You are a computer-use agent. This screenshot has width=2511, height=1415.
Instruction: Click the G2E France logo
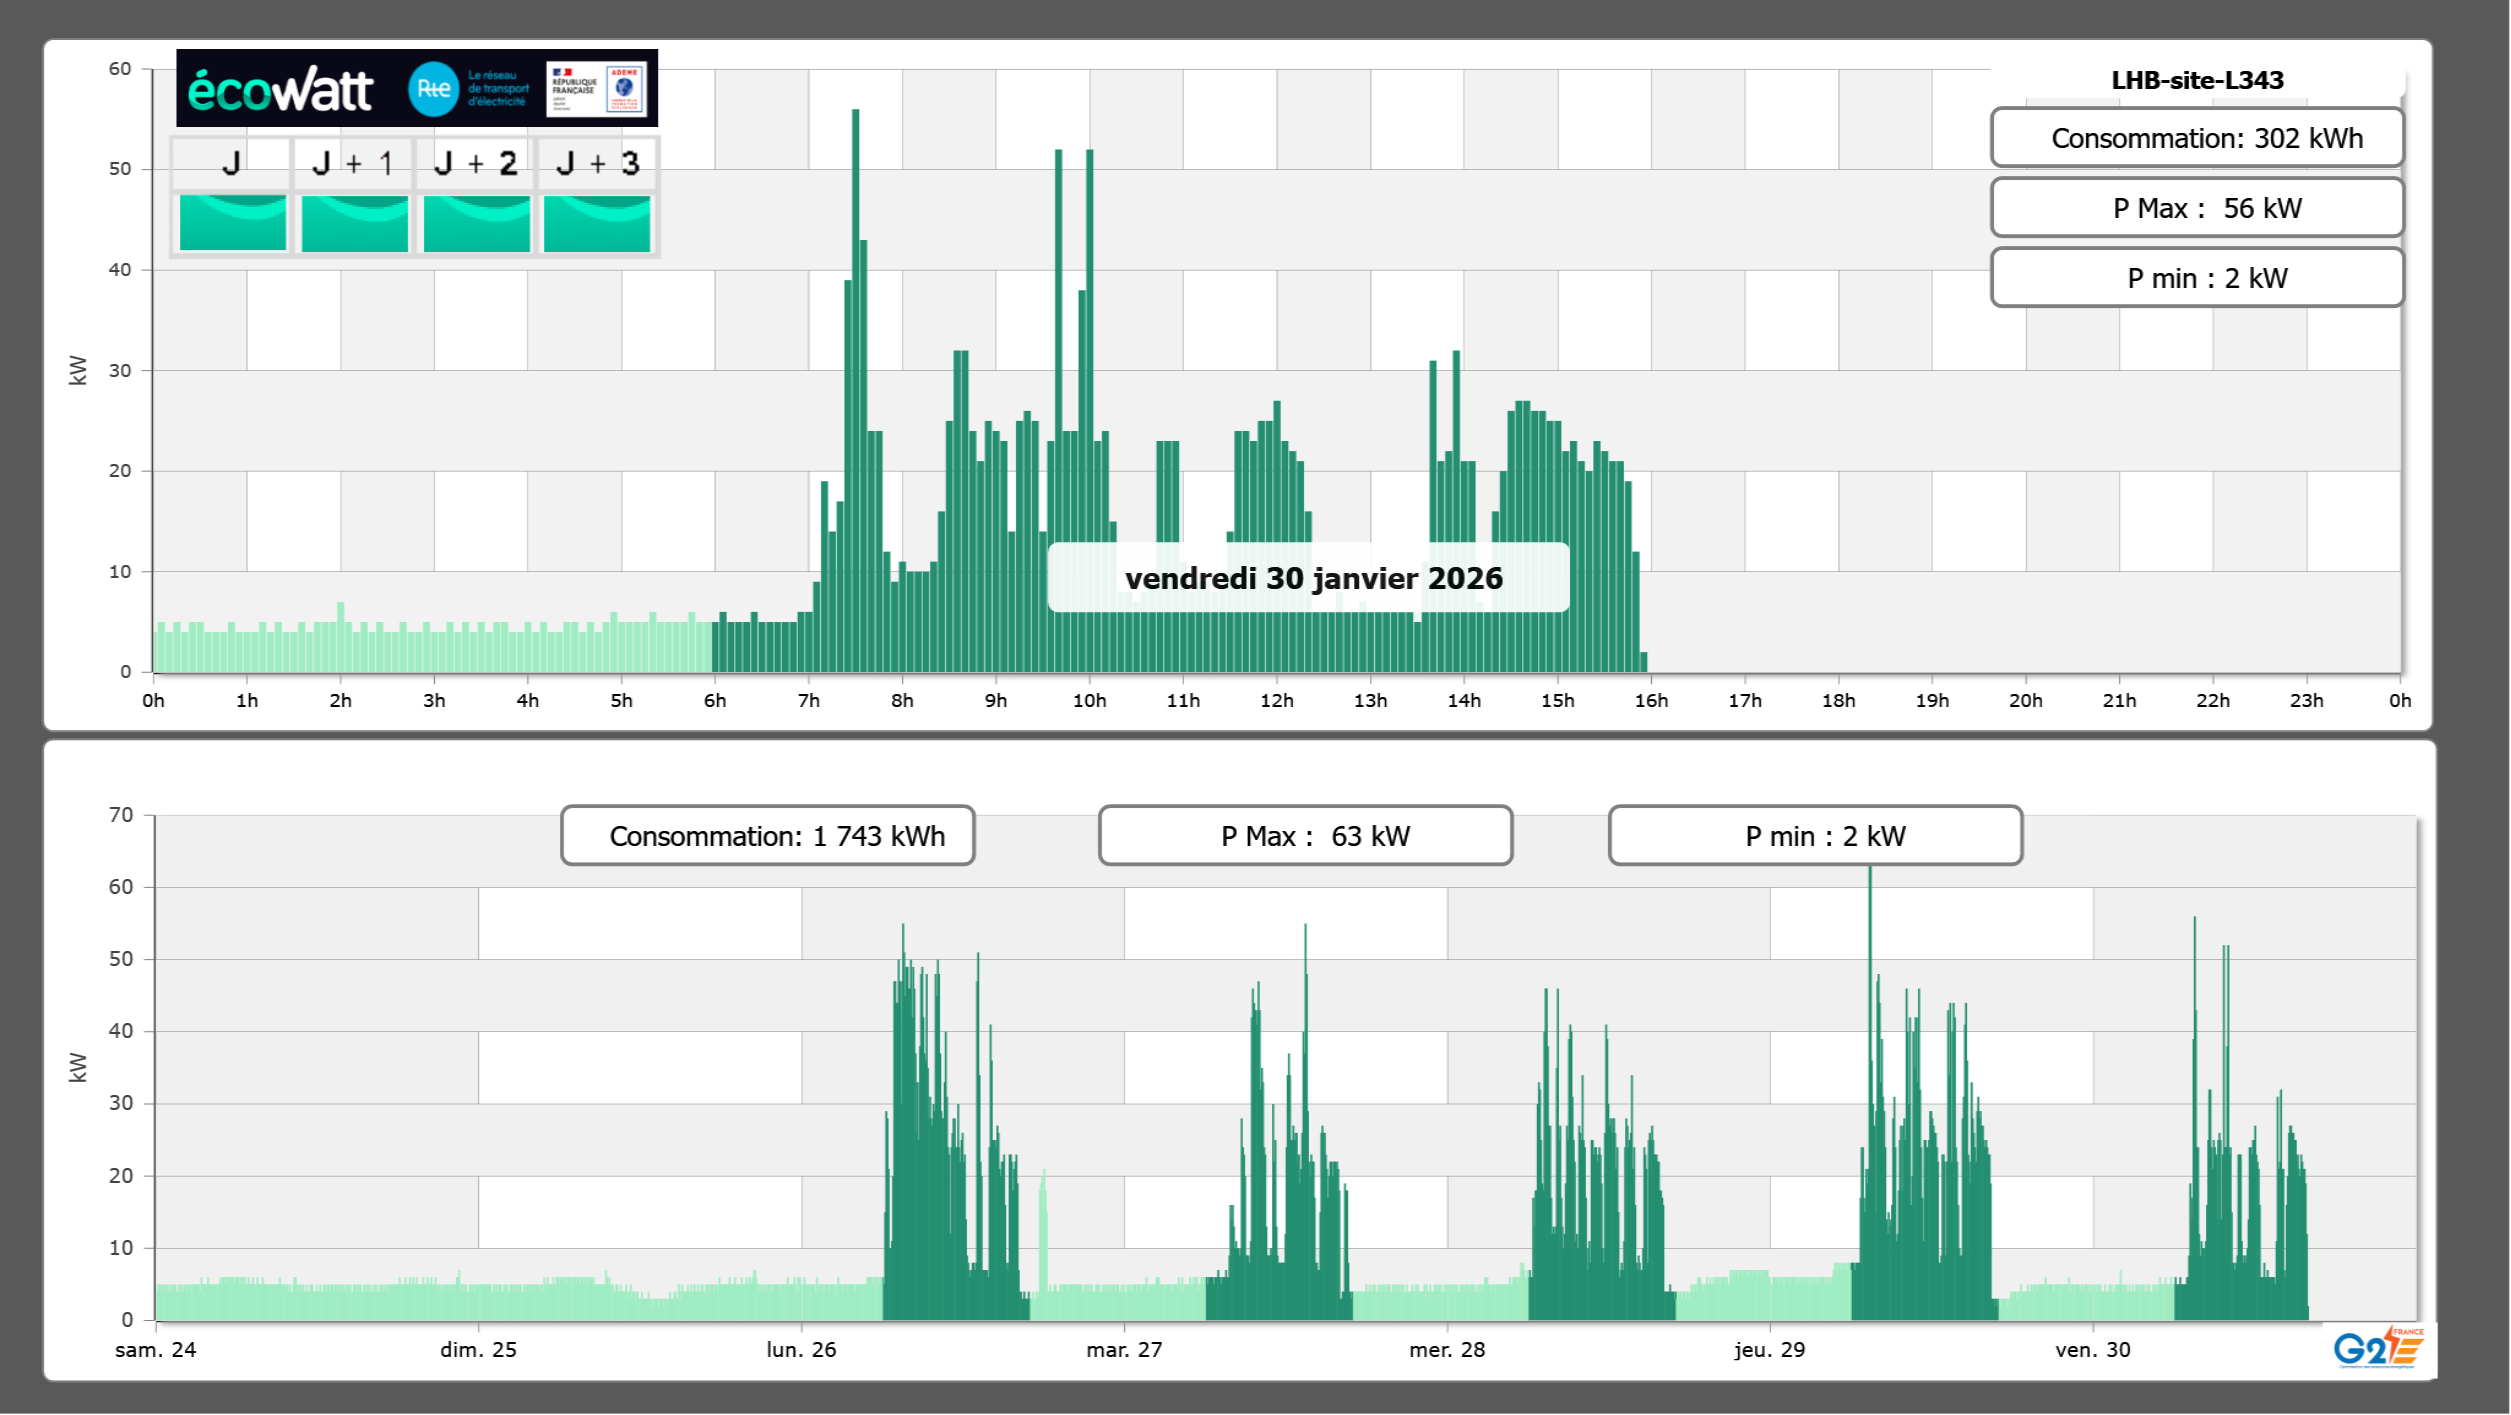[2378, 1348]
